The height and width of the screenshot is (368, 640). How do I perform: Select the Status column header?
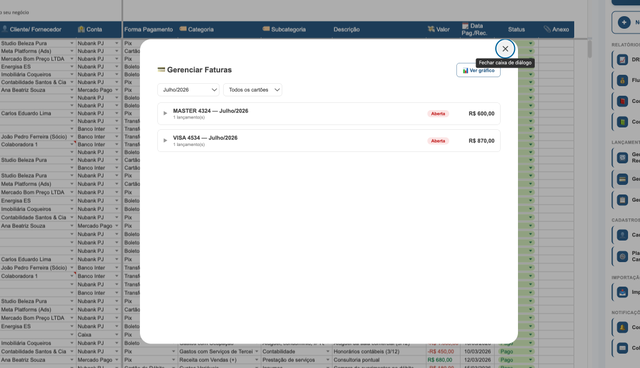coord(516,29)
